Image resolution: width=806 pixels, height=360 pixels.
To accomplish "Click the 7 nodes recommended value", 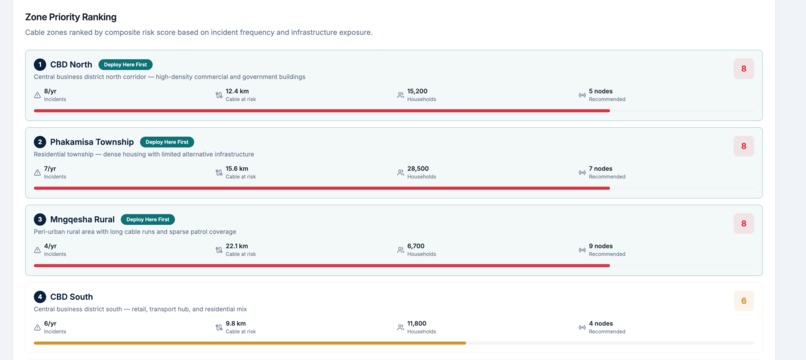I will tap(600, 169).
